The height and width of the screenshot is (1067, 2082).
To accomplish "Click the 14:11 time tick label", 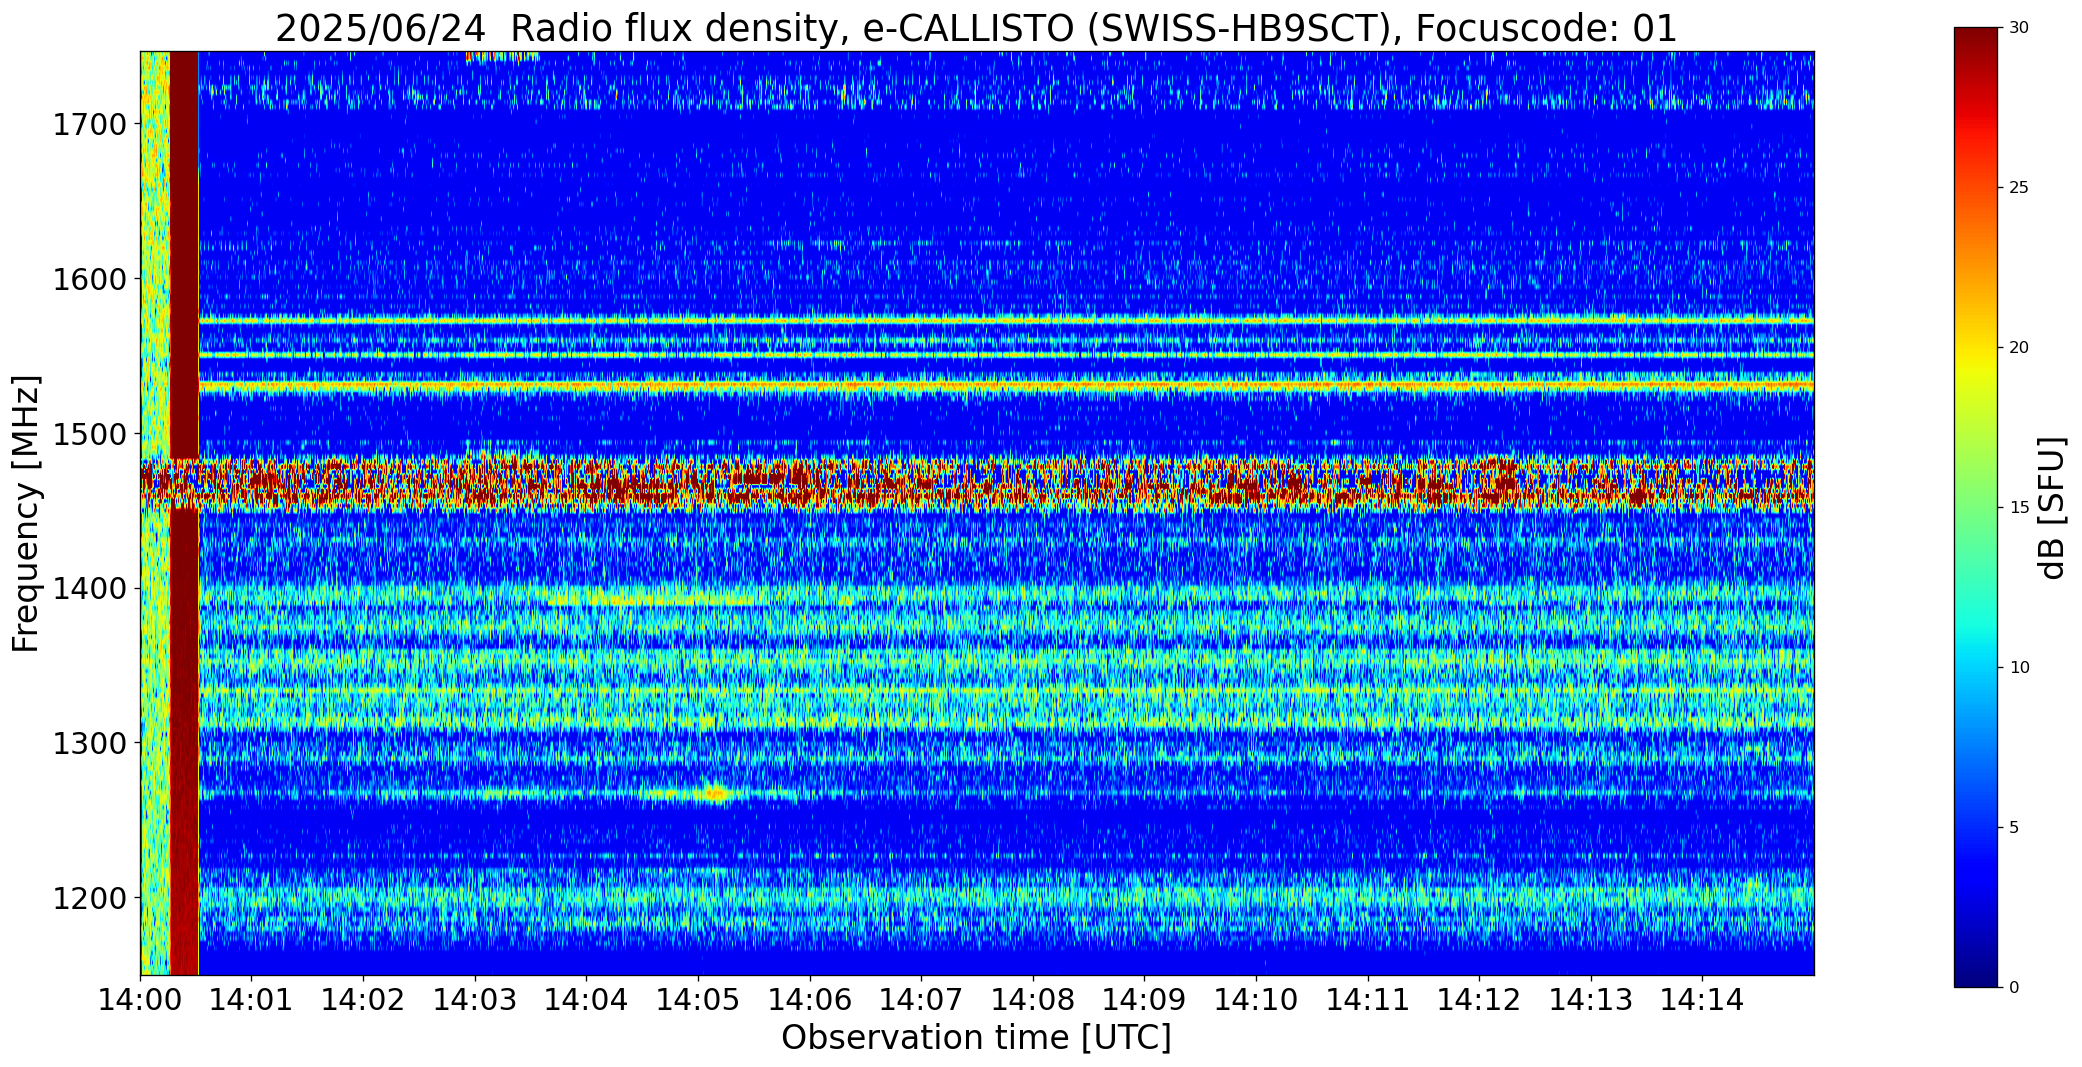I will click(x=1368, y=1000).
